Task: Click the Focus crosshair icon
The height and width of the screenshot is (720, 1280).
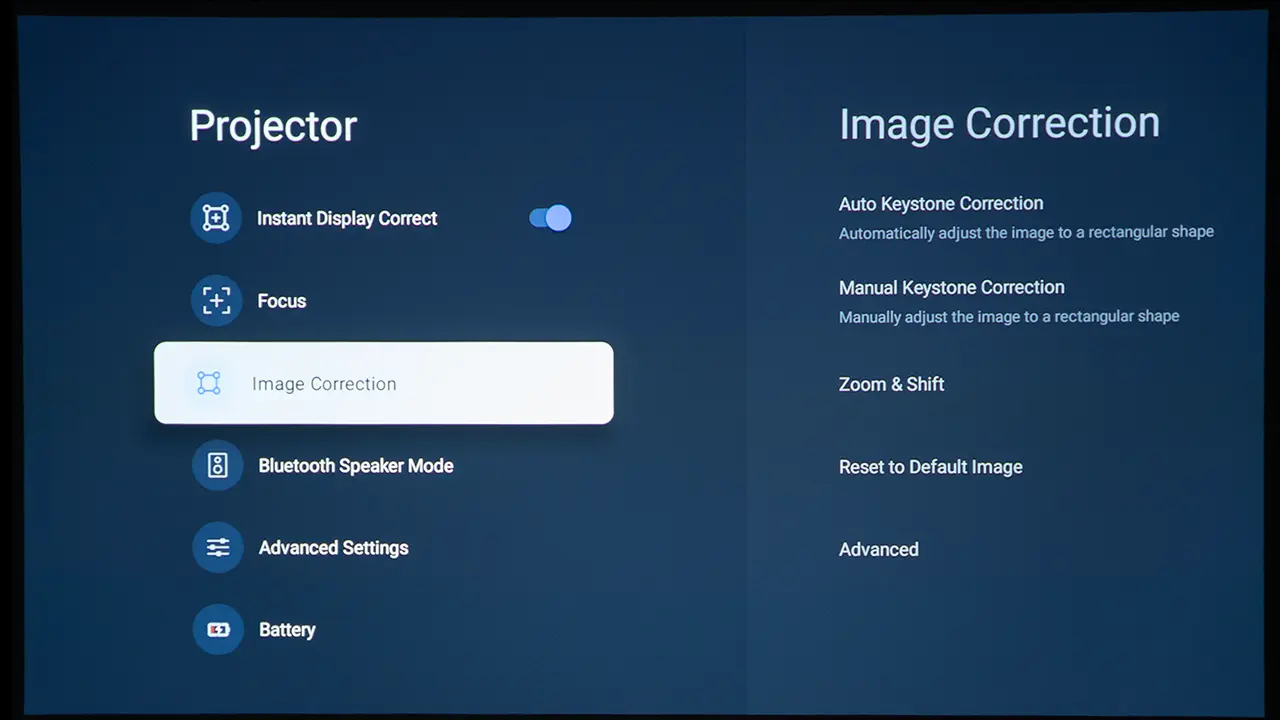Action: coord(216,301)
